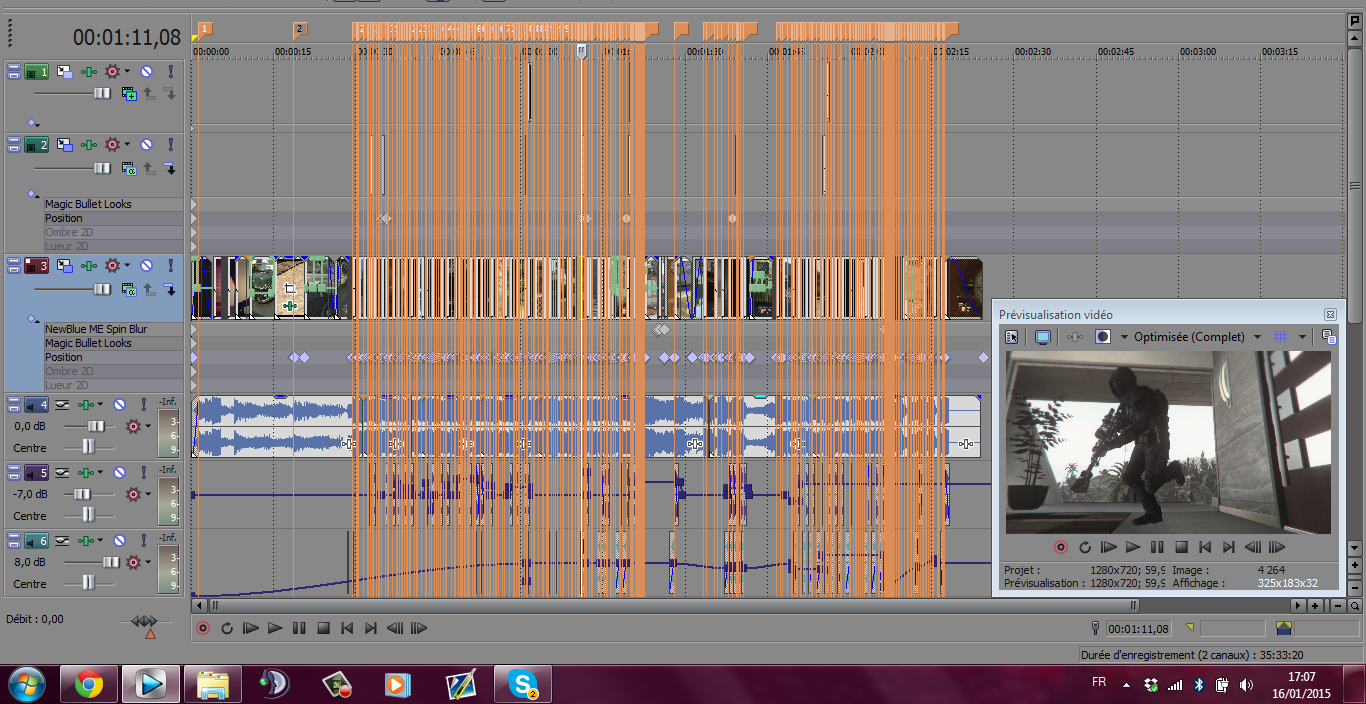Open Google Chrome from taskbar

coord(88,685)
